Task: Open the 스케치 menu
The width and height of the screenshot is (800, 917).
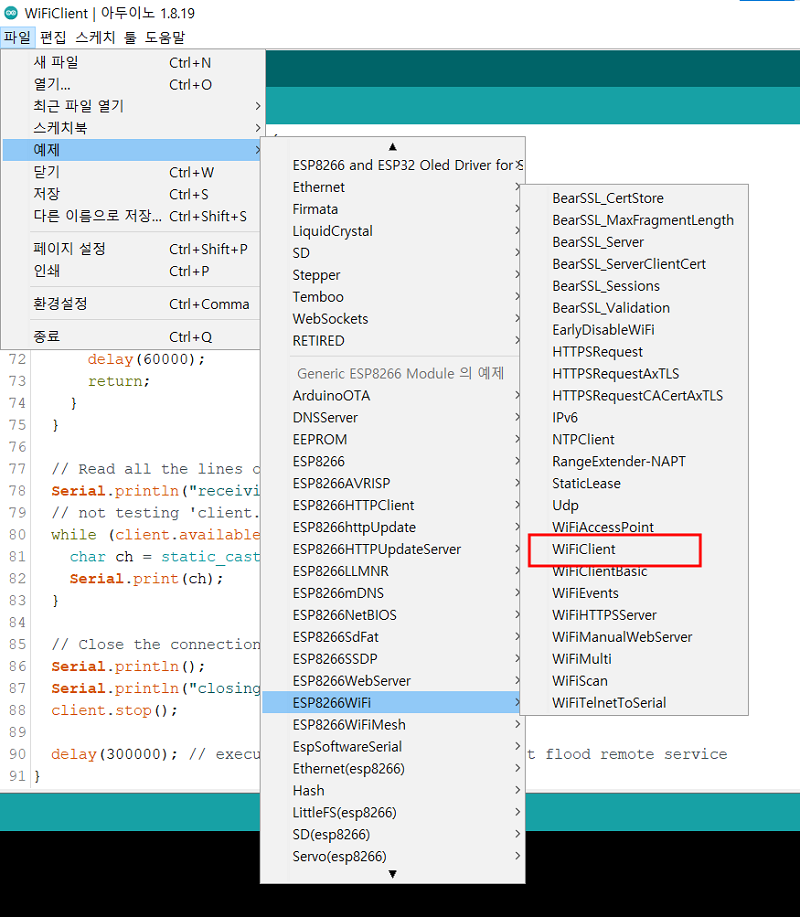Action: click(95, 37)
